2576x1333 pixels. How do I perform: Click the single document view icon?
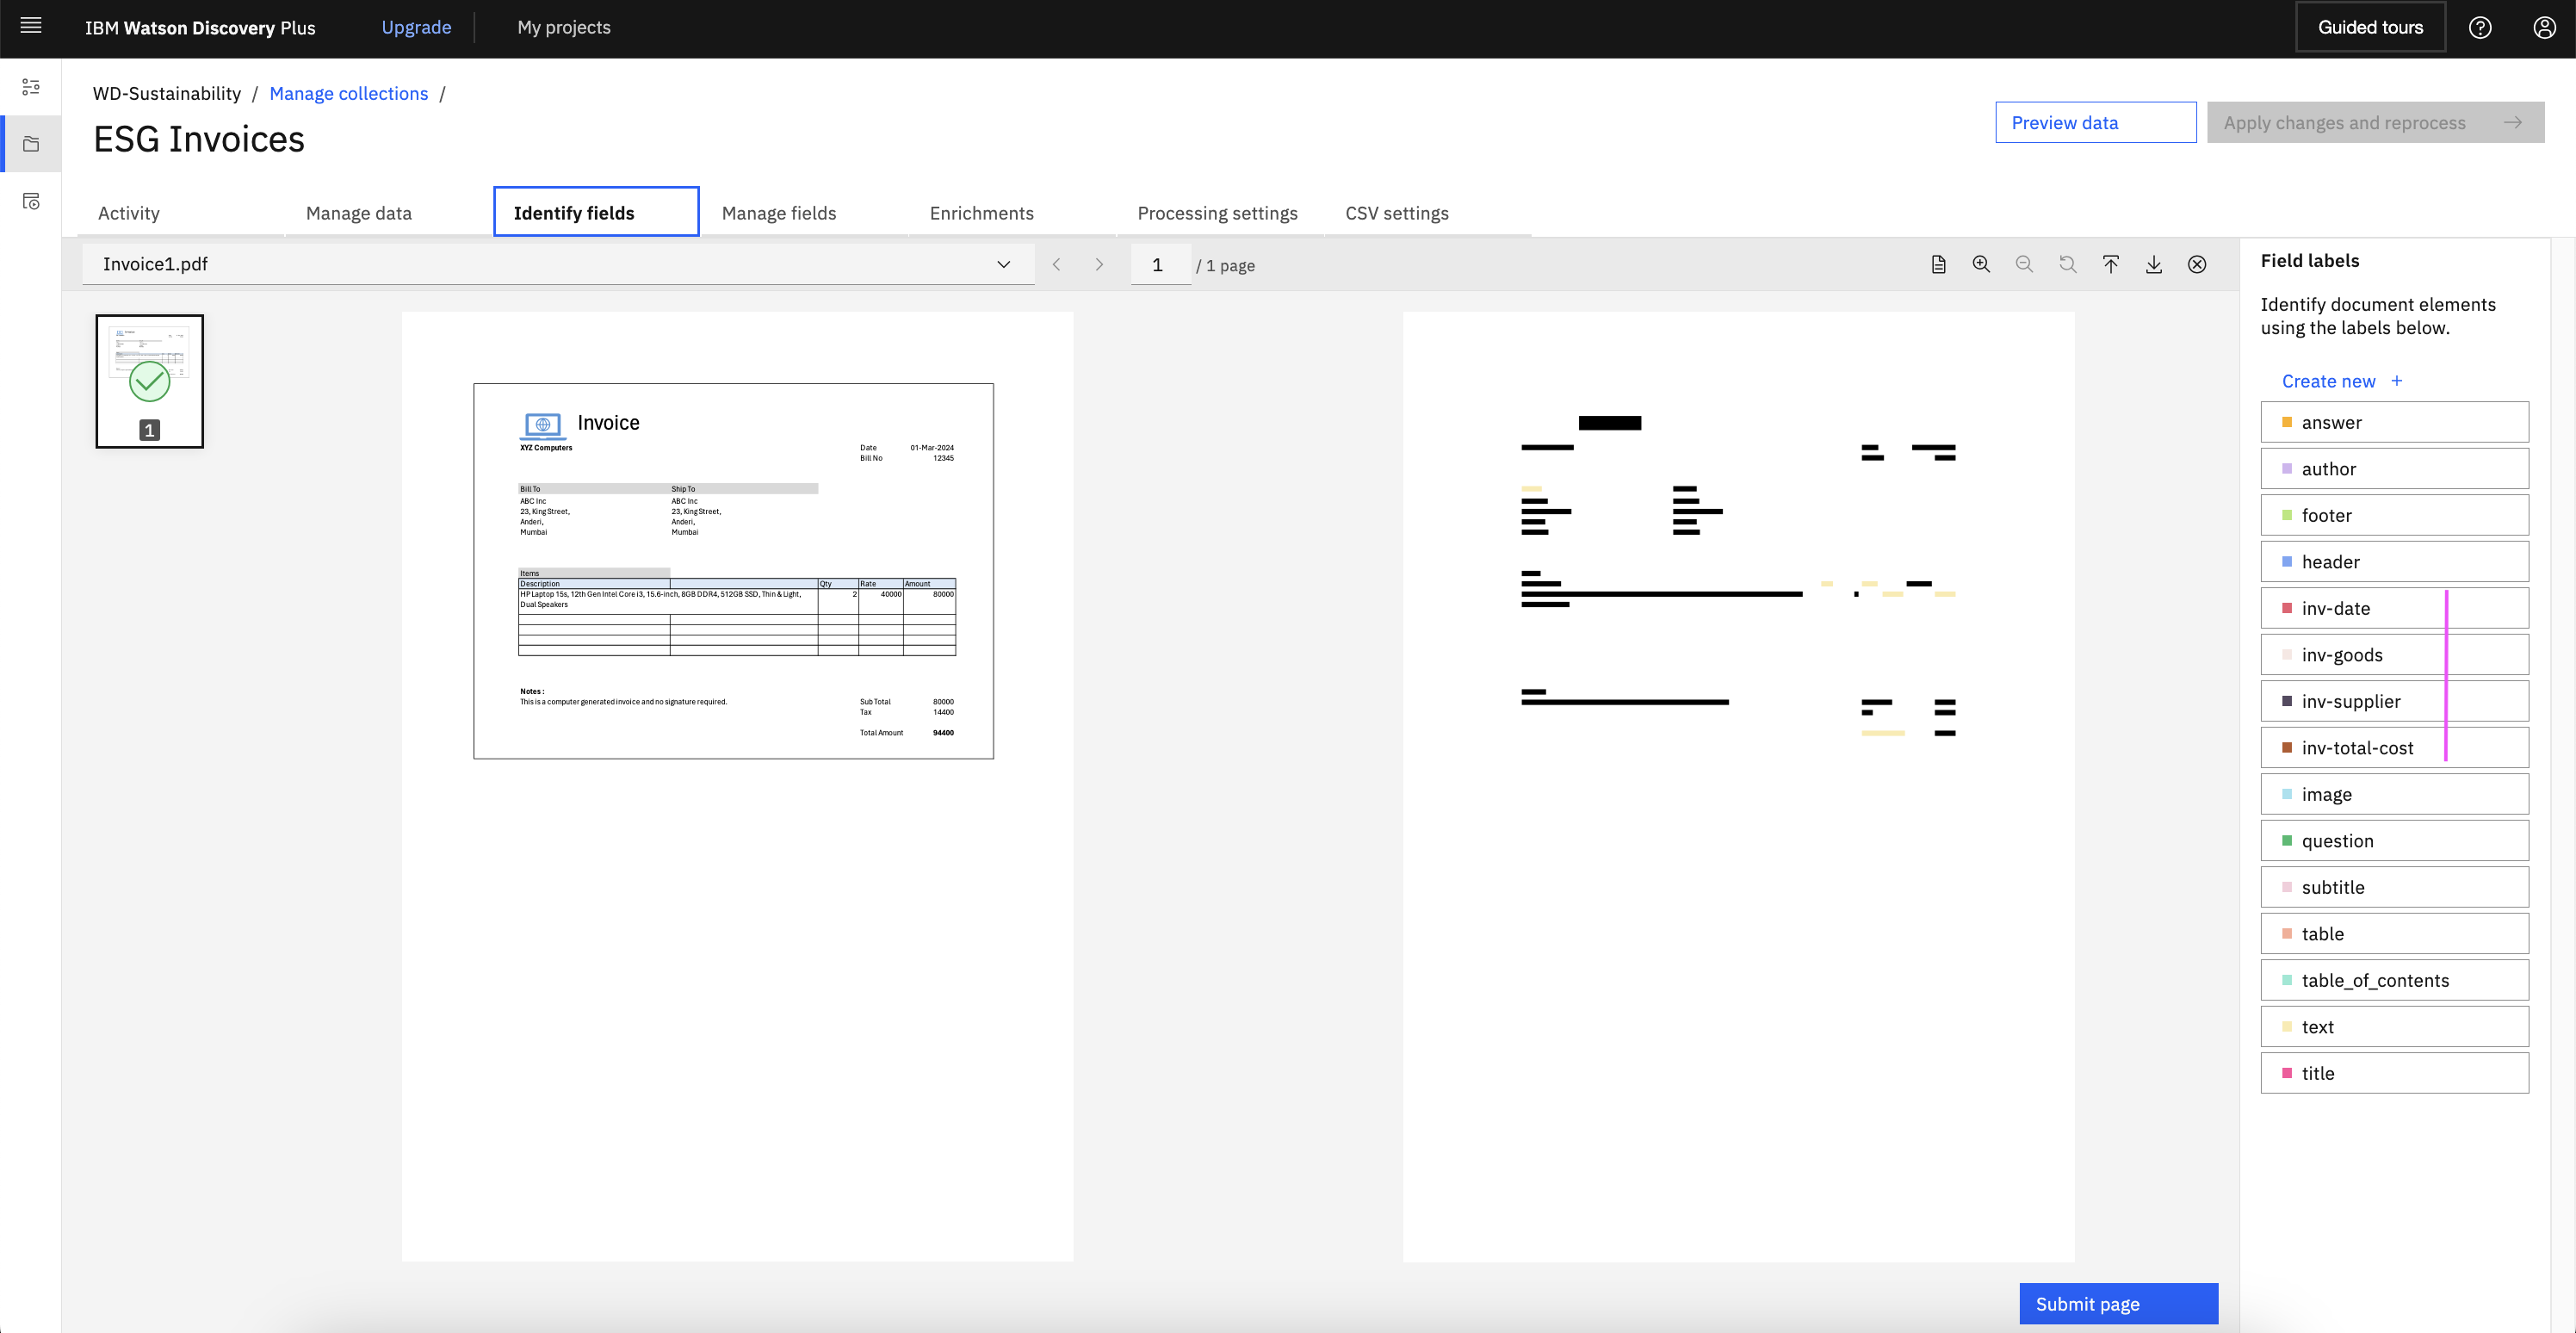pyautogui.click(x=1938, y=264)
